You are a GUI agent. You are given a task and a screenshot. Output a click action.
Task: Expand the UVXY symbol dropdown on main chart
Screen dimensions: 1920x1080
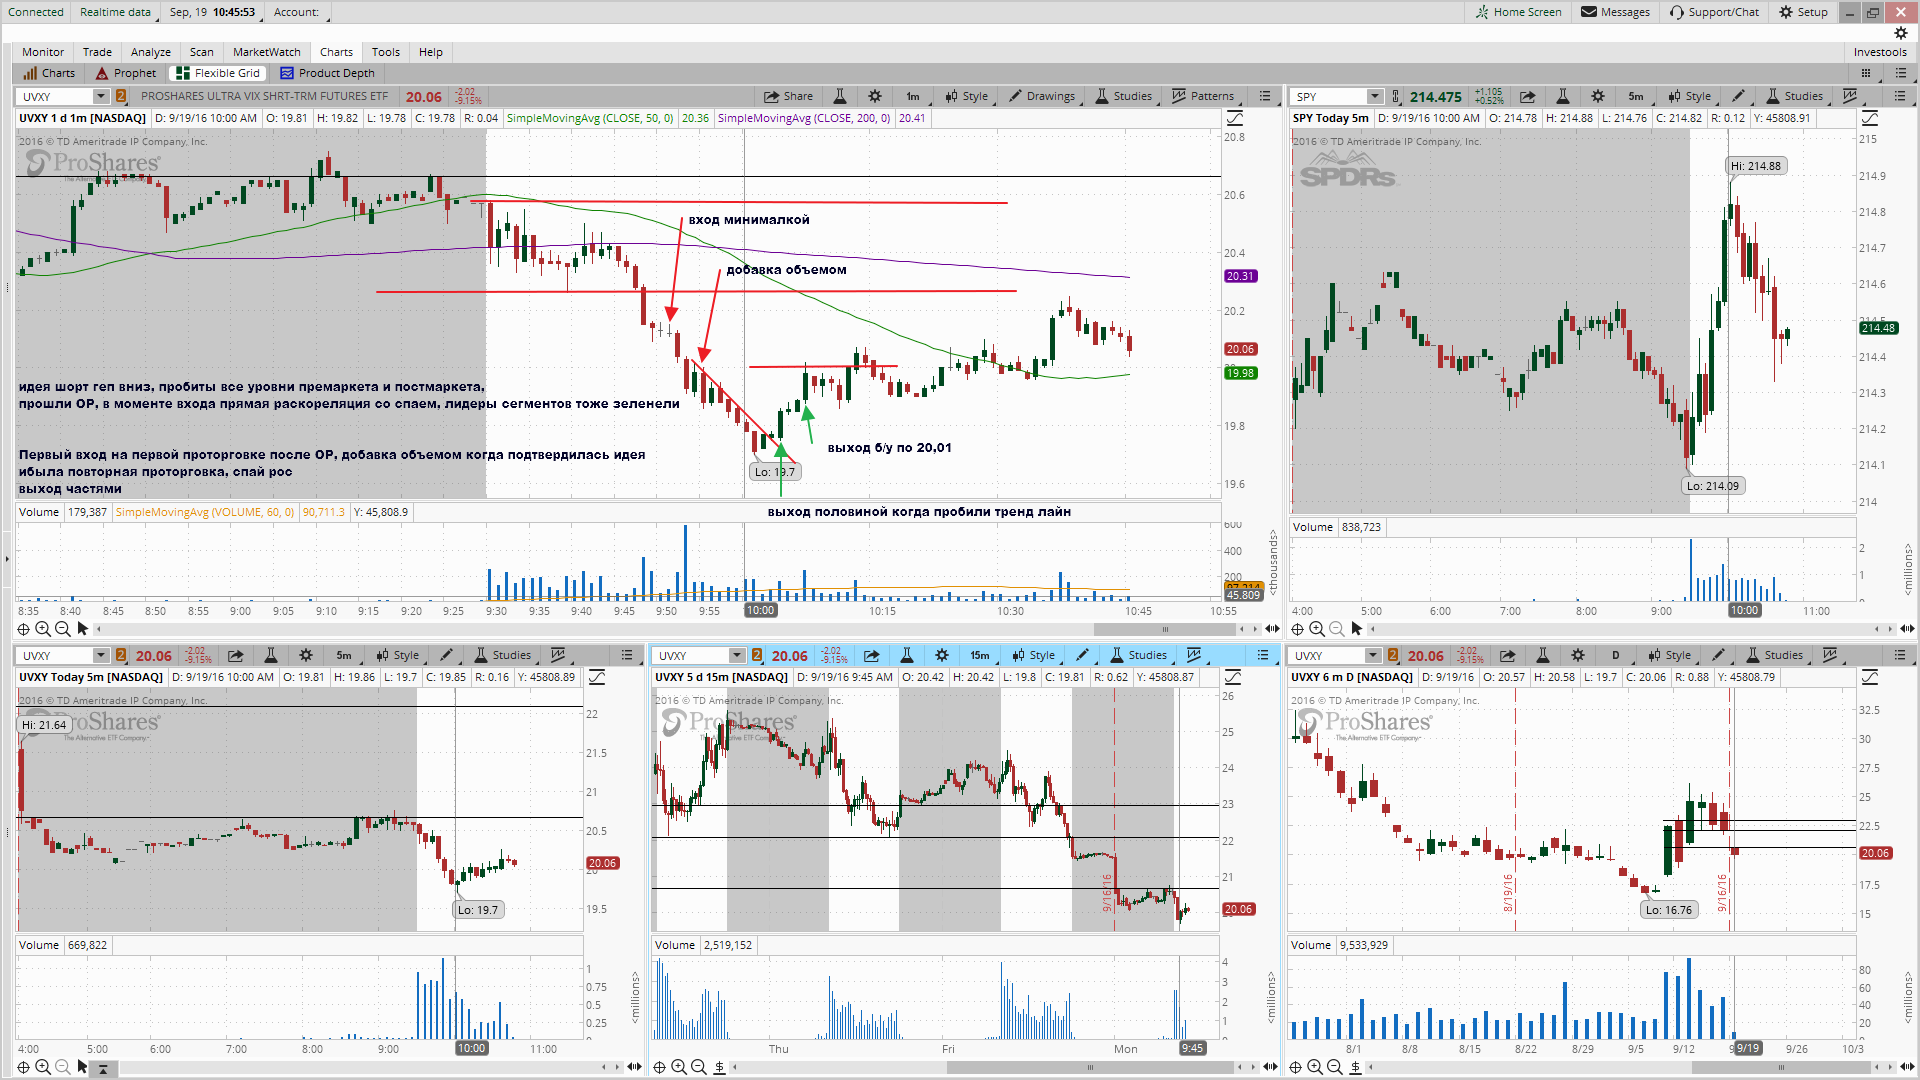(100, 96)
